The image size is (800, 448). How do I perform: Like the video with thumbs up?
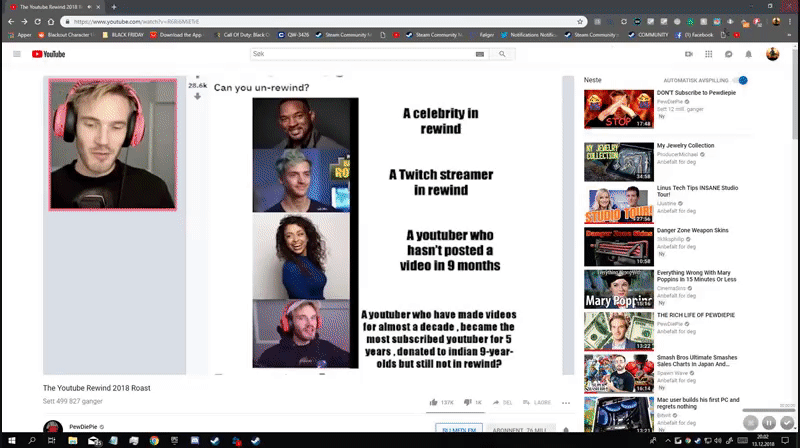point(434,403)
